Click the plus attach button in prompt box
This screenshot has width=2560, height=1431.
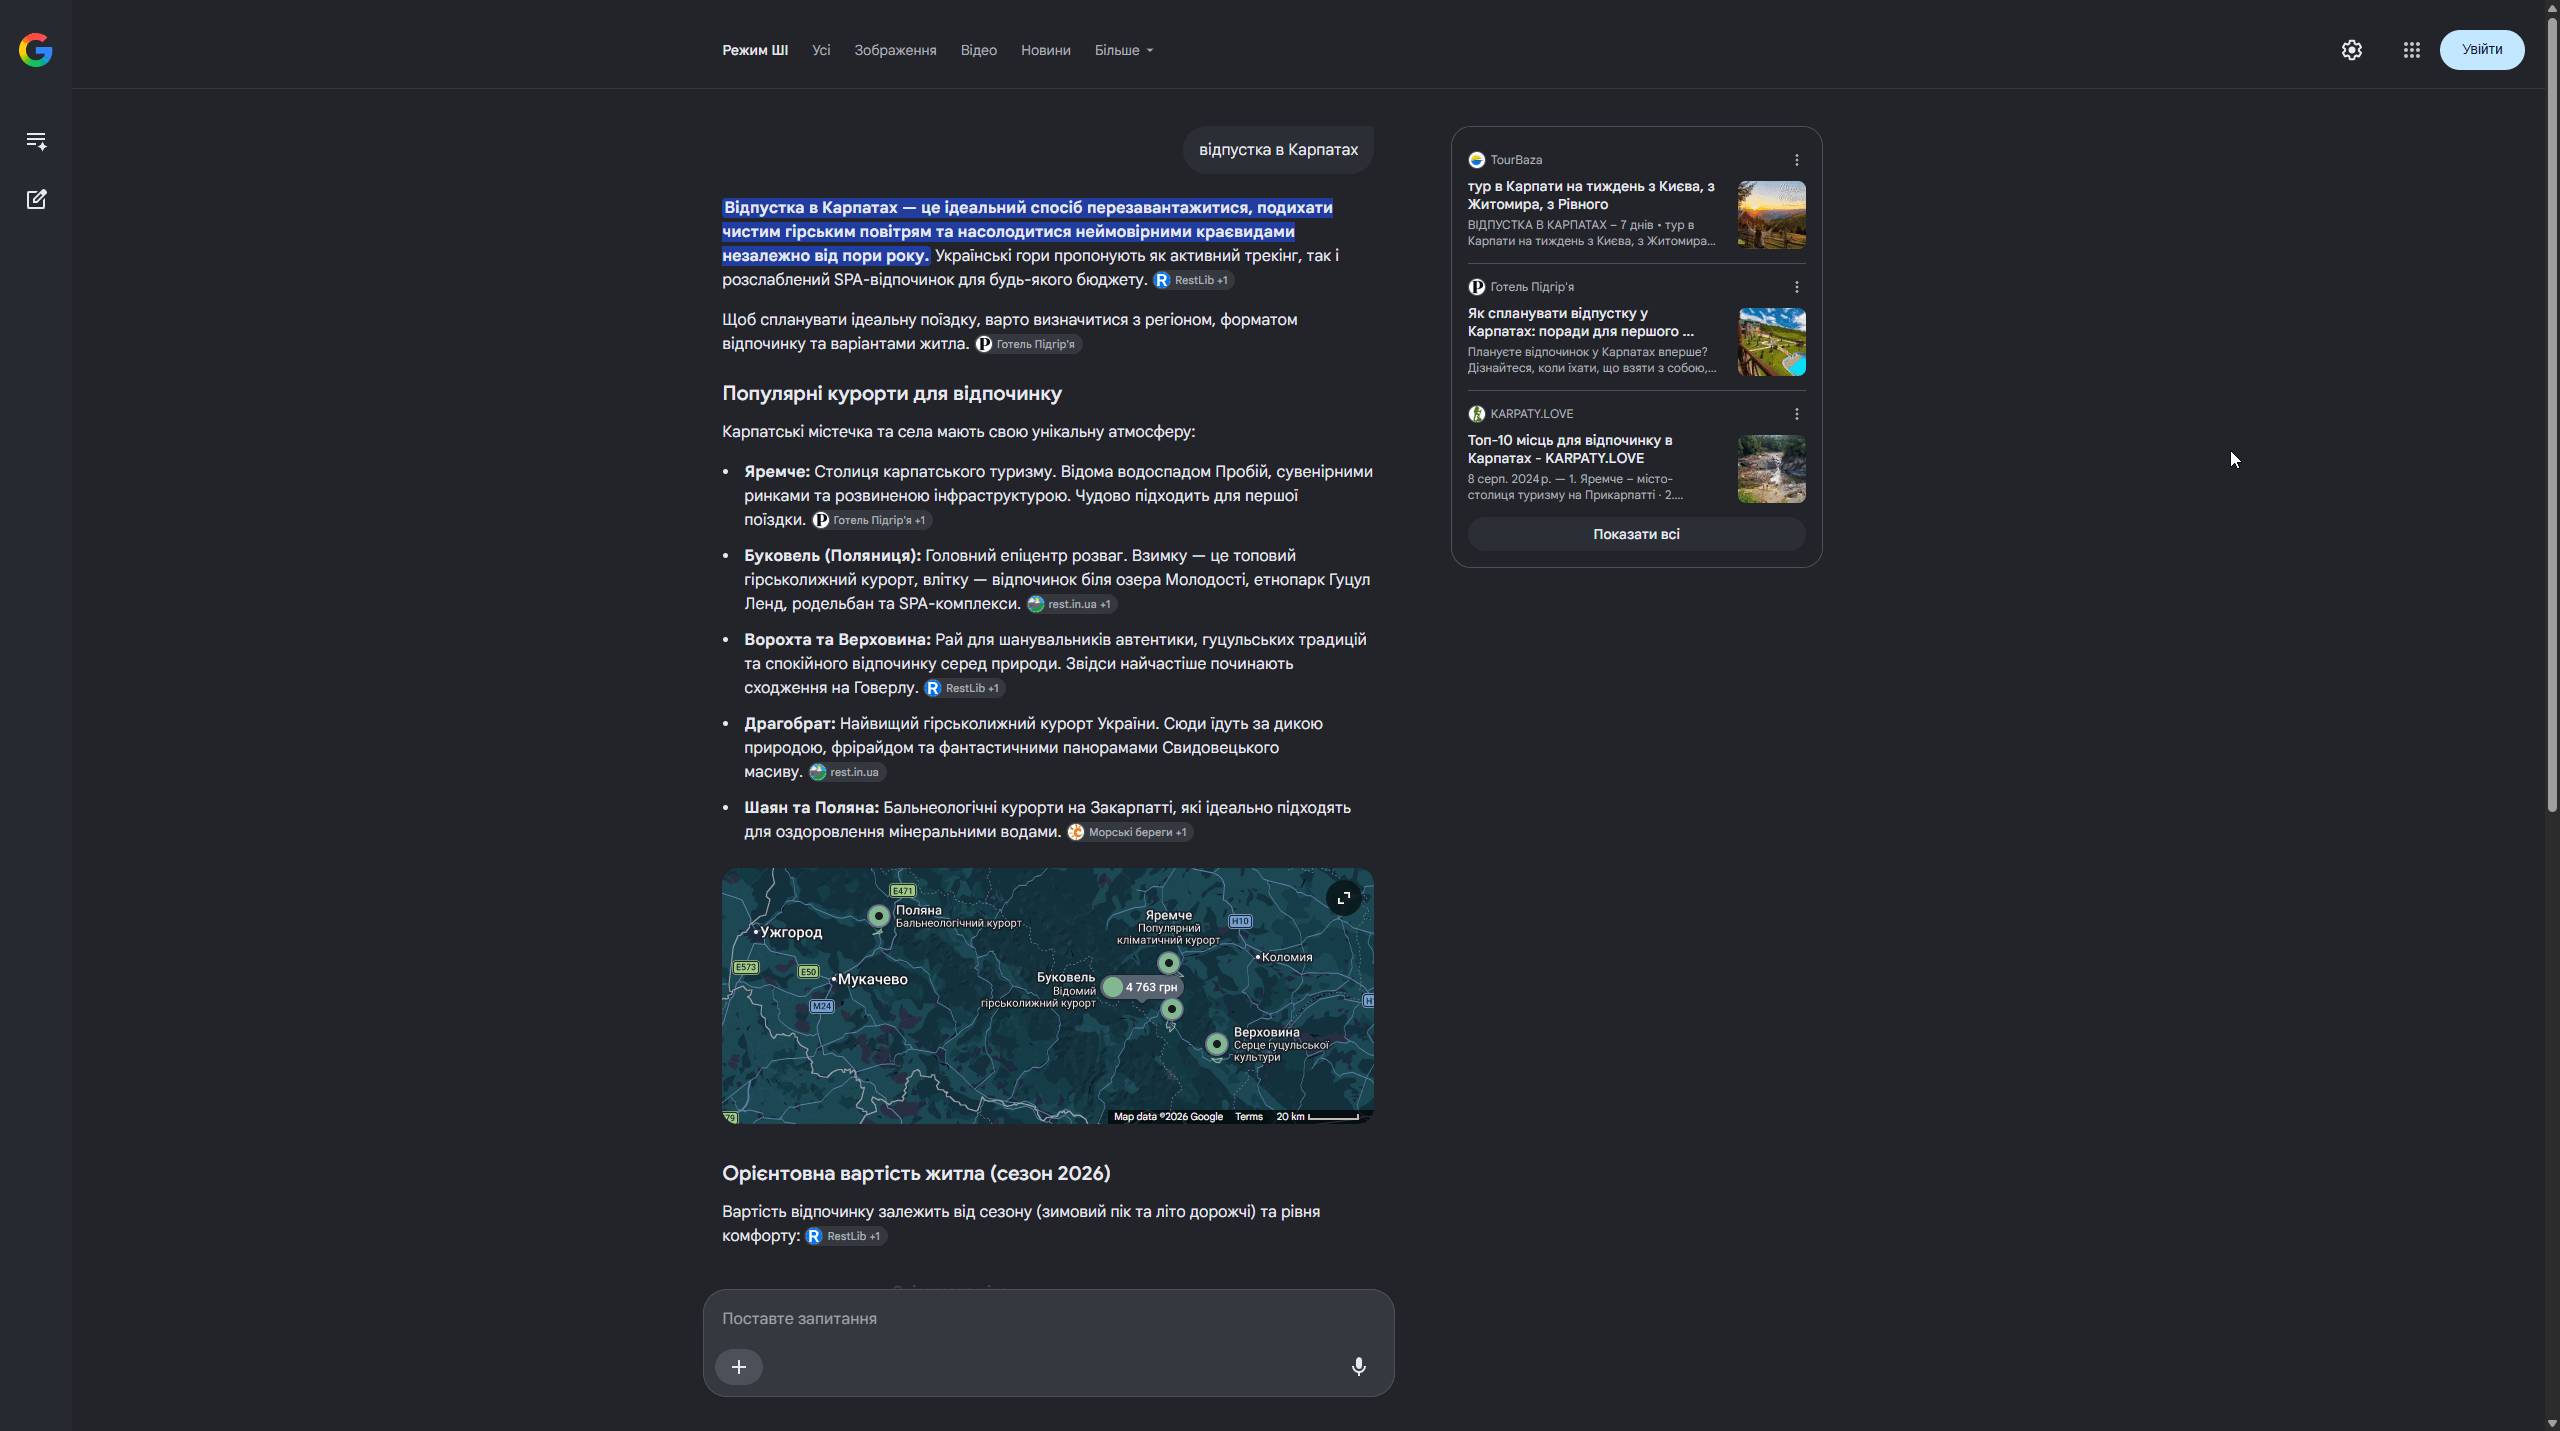(x=739, y=1367)
